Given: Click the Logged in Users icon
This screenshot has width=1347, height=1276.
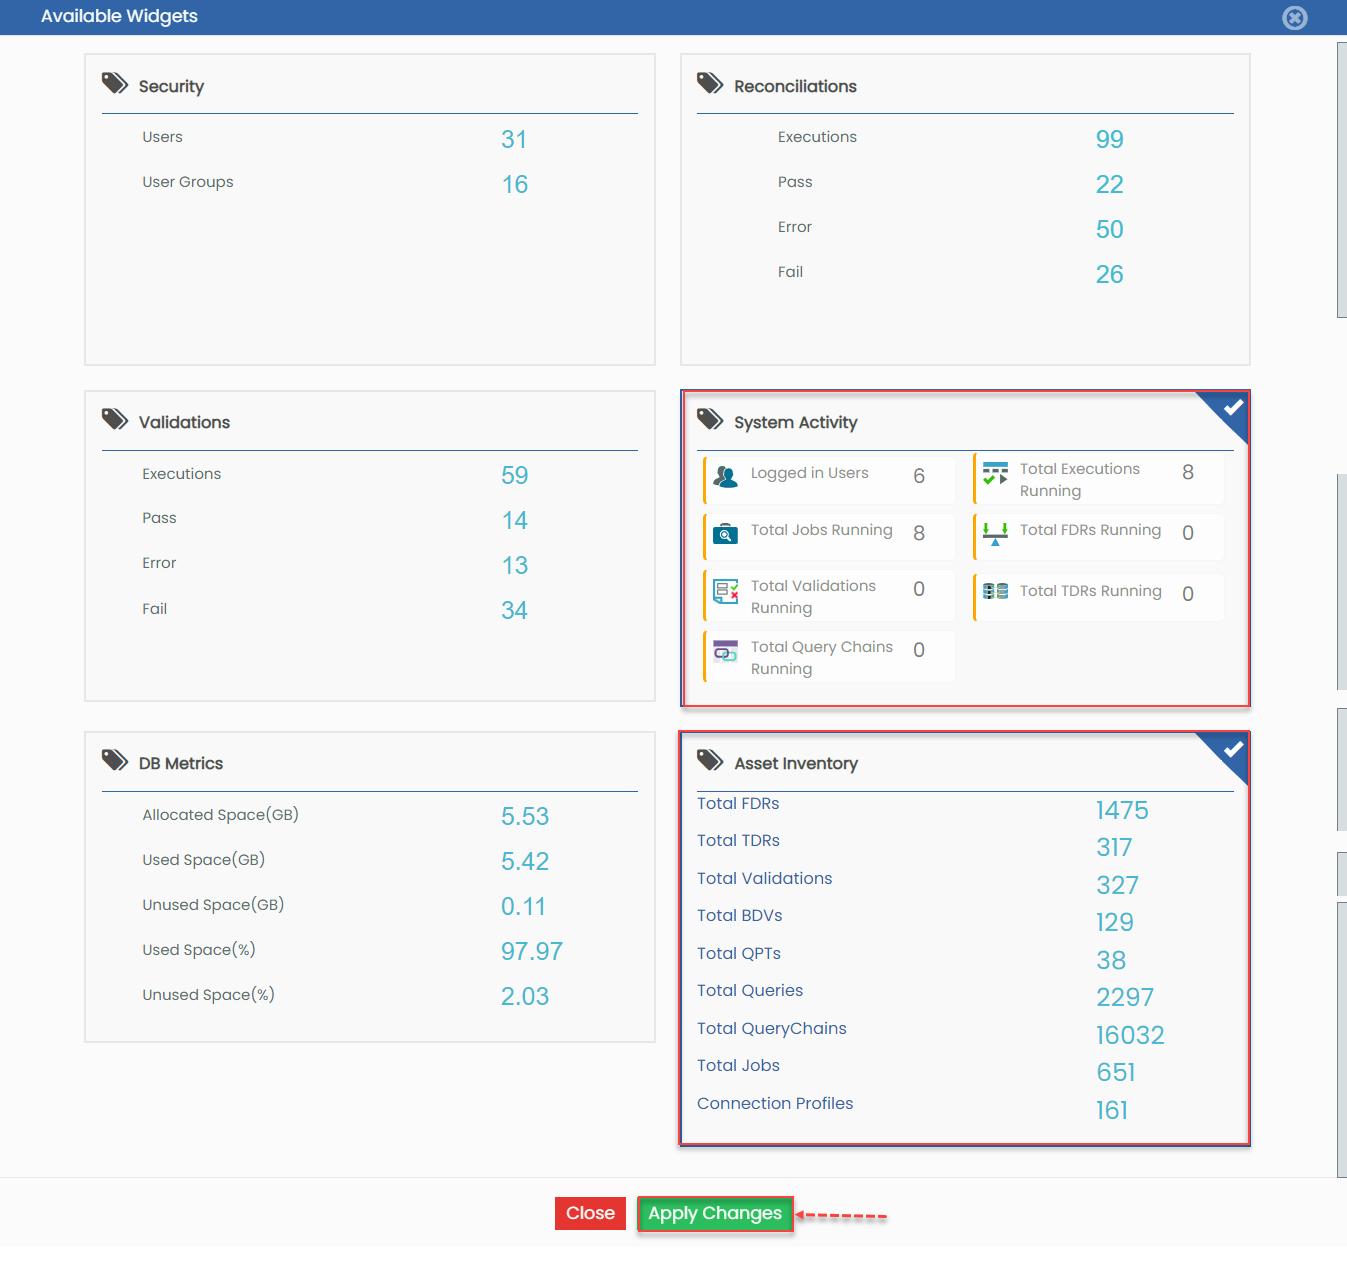Looking at the screenshot, I should pos(725,477).
